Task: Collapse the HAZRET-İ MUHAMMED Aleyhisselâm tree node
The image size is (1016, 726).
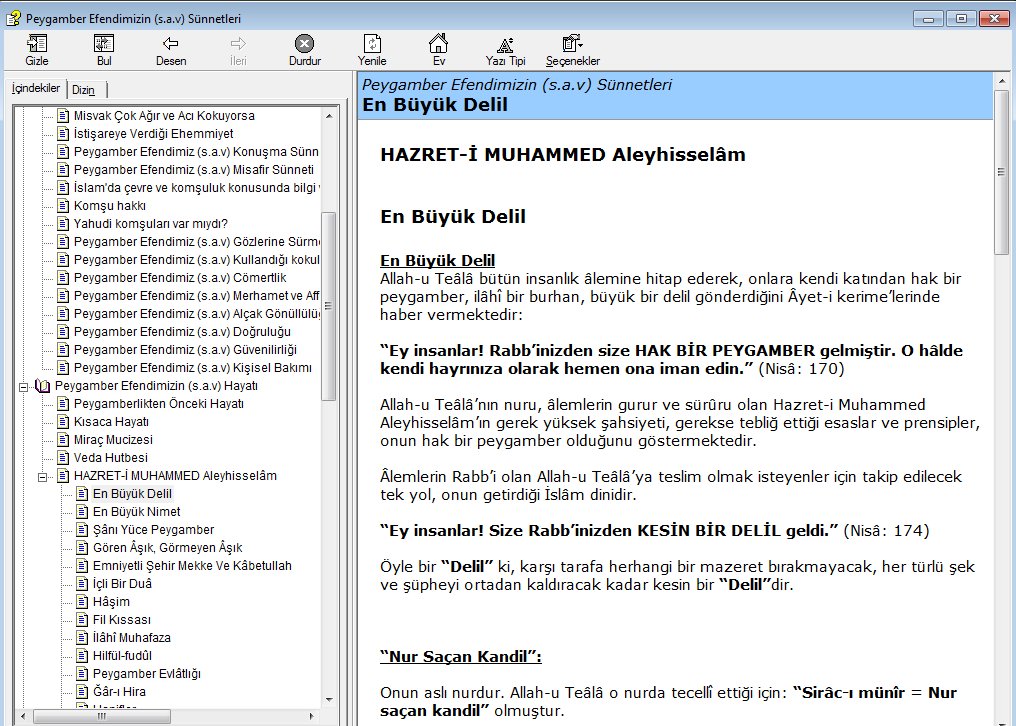Action: [43, 476]
